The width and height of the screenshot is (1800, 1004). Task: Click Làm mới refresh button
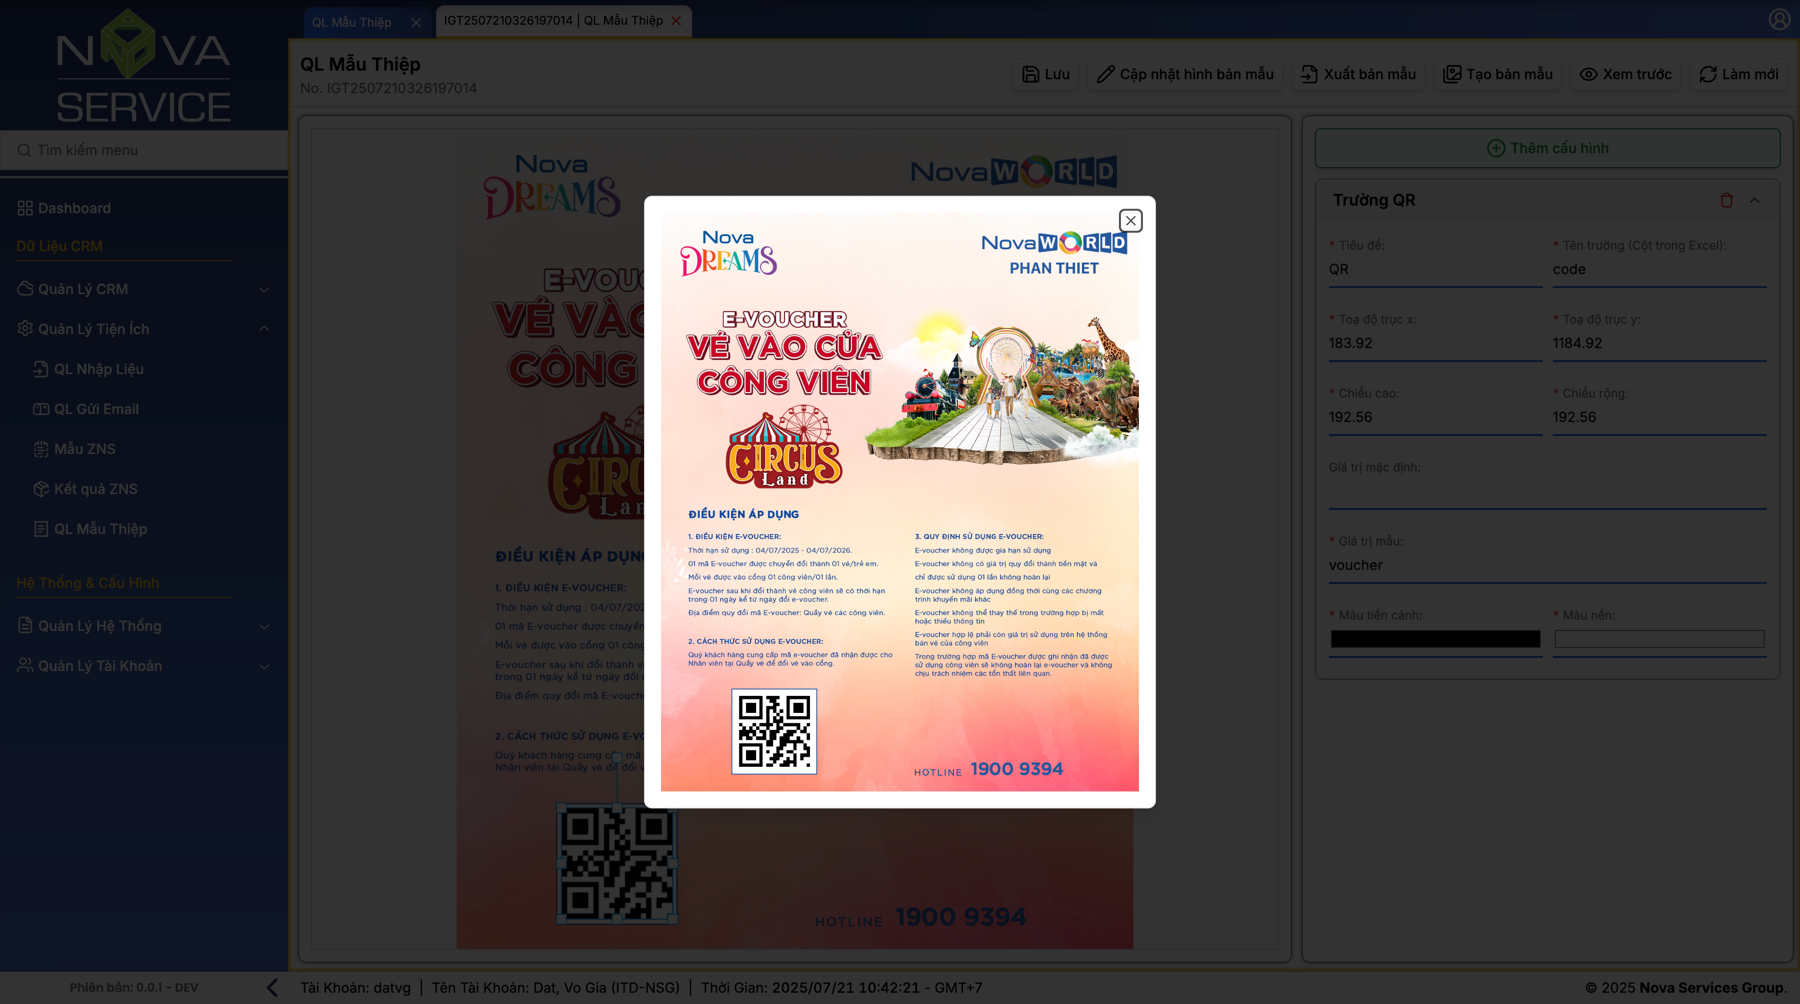click(x=1739, y=74)
